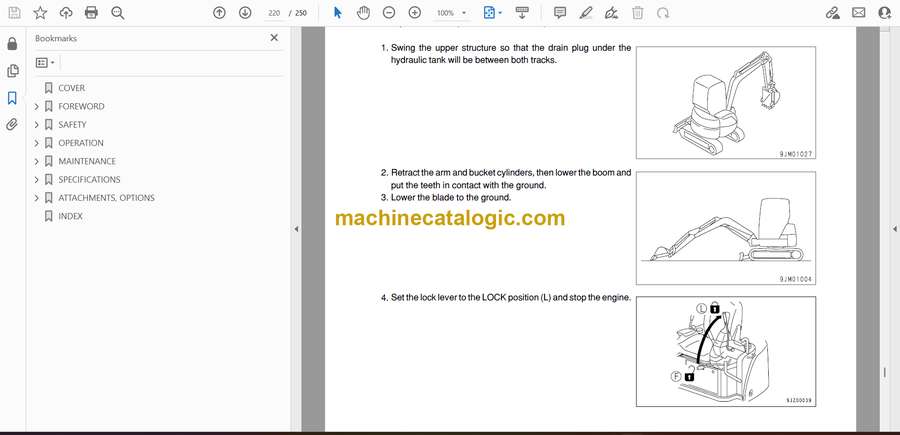Click the page number field showing 220
This screenshot has height=435, width=900.
274,13
